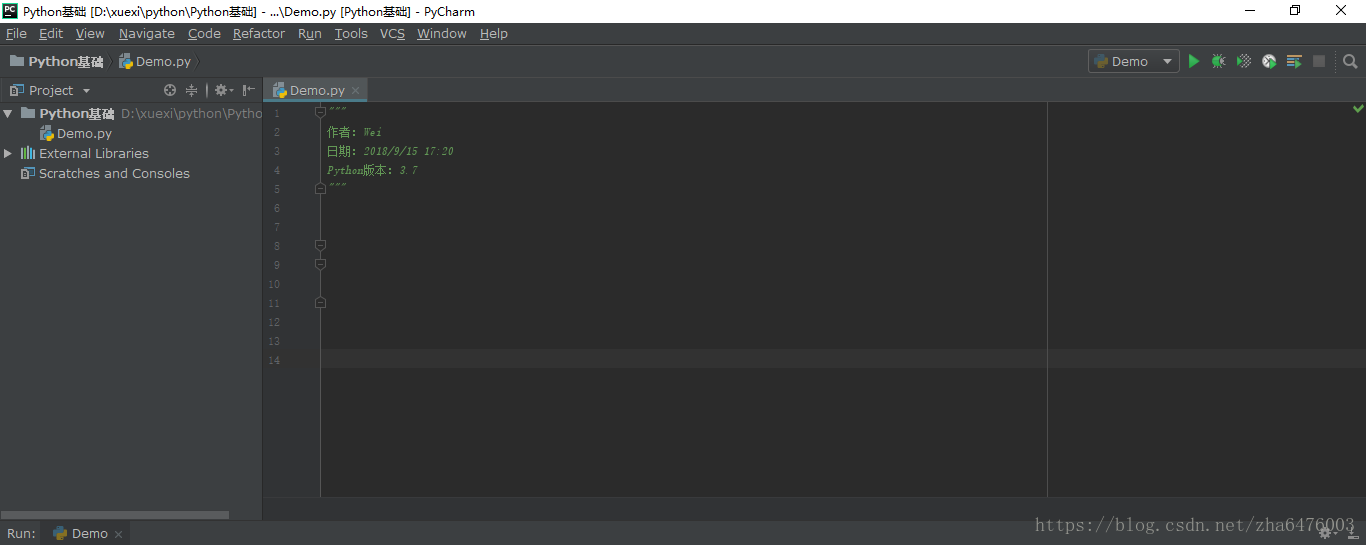Collapse the Python基础 project tree node

point(8,113)
